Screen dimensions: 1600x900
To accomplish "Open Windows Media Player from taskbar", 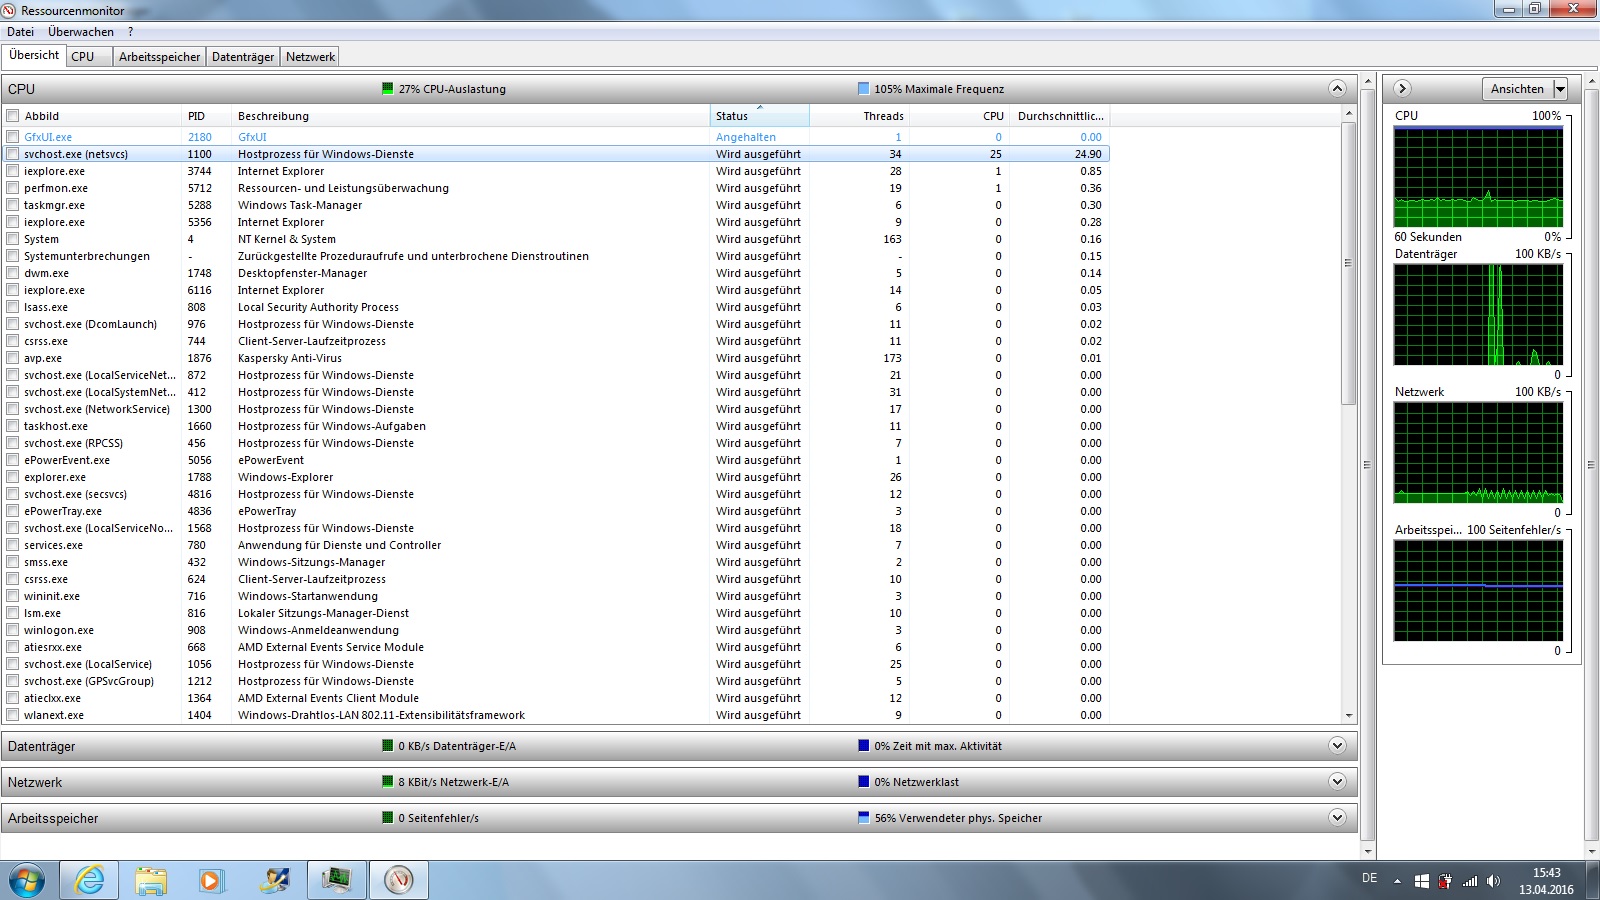I will click(x=211, y=881).
